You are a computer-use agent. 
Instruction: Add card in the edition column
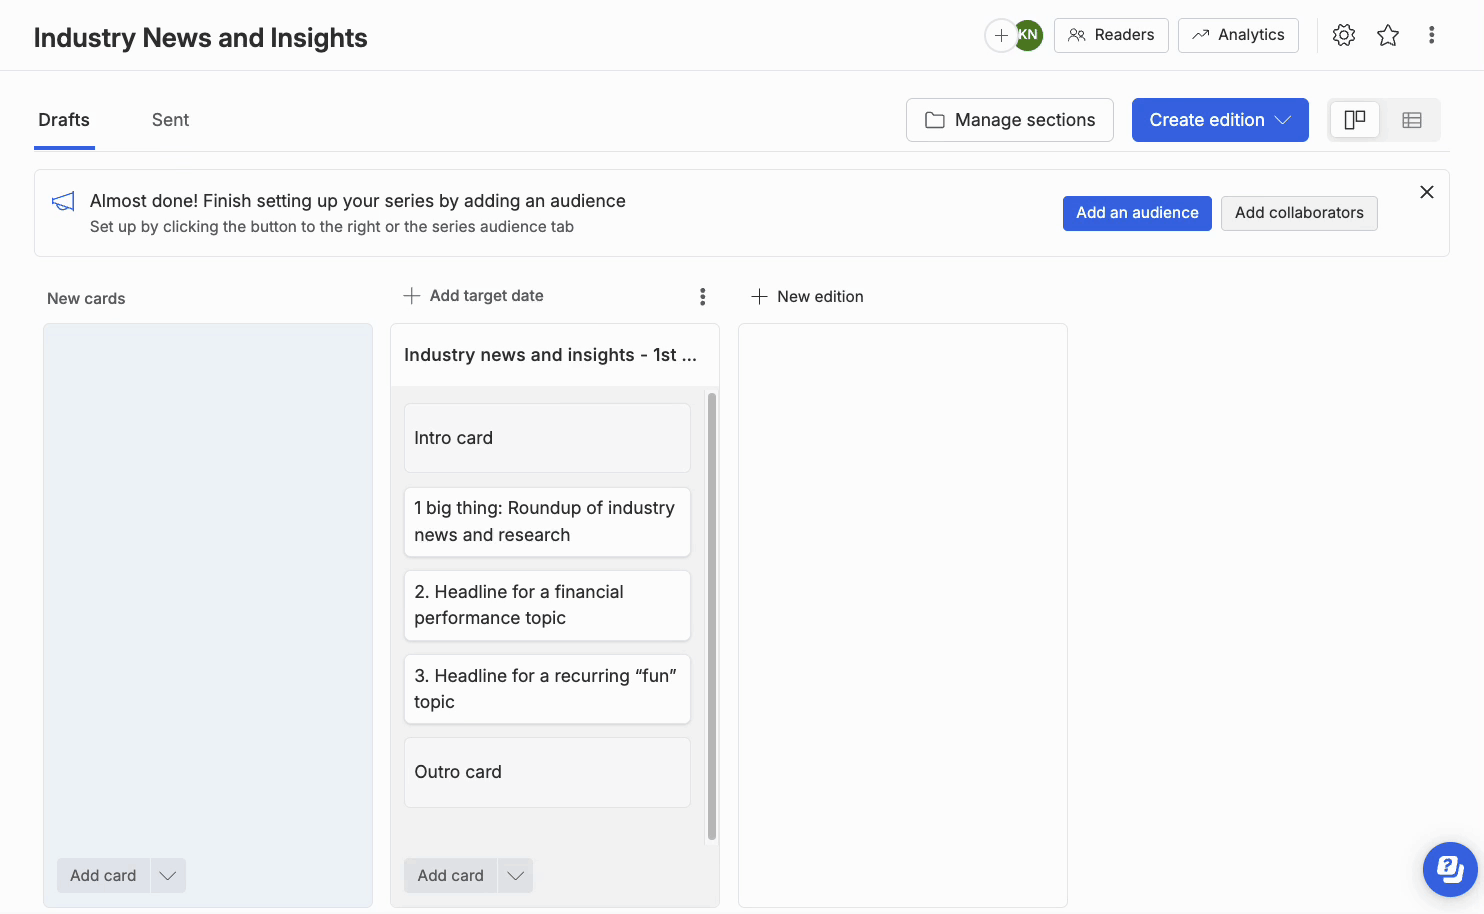450,875
